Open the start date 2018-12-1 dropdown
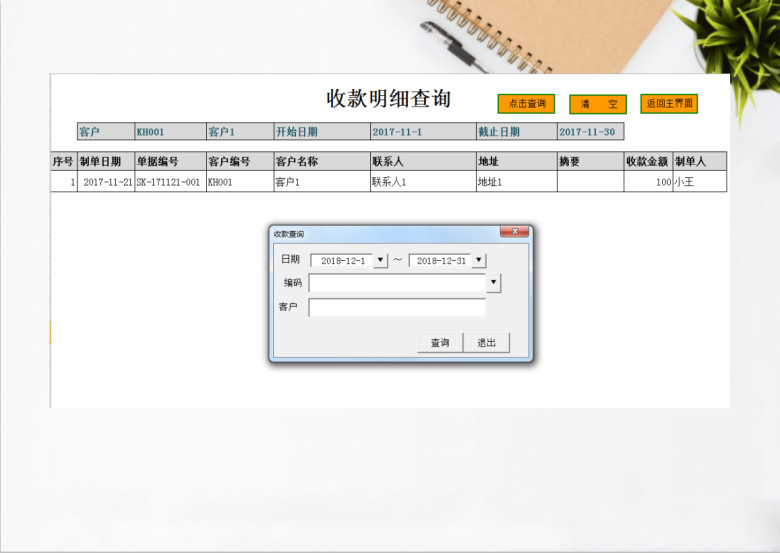The image size is (780, 553). click(x=380, y=260)
